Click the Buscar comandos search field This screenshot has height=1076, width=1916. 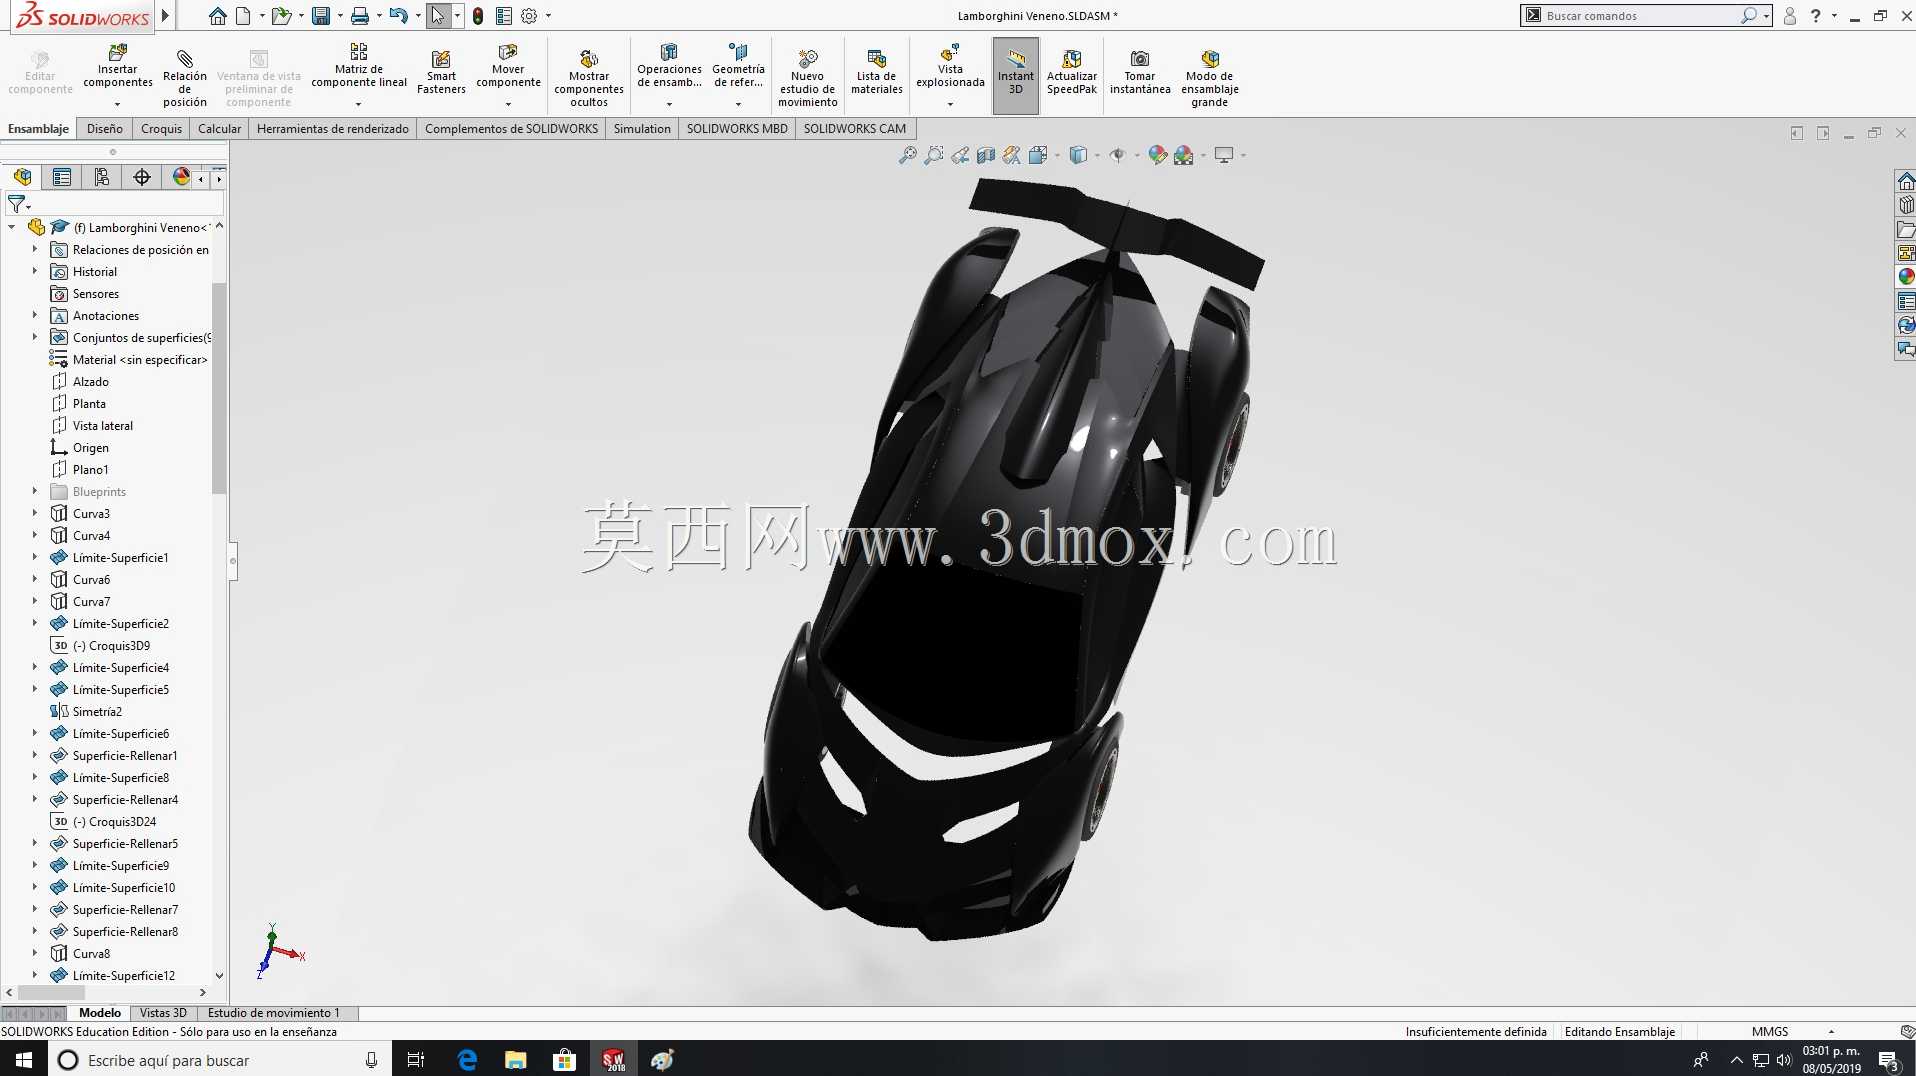coord(1642,16)
